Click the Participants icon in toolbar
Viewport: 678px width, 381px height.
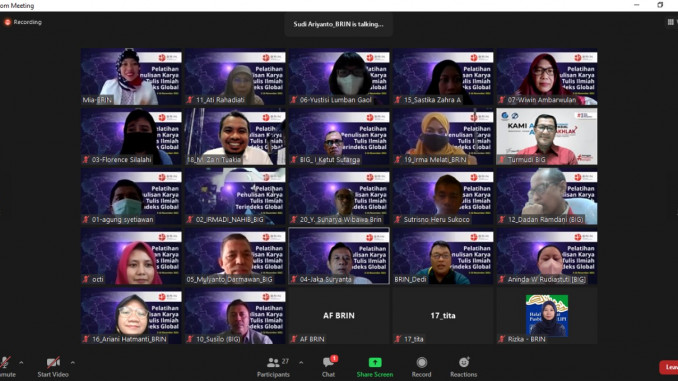[273, 362]
